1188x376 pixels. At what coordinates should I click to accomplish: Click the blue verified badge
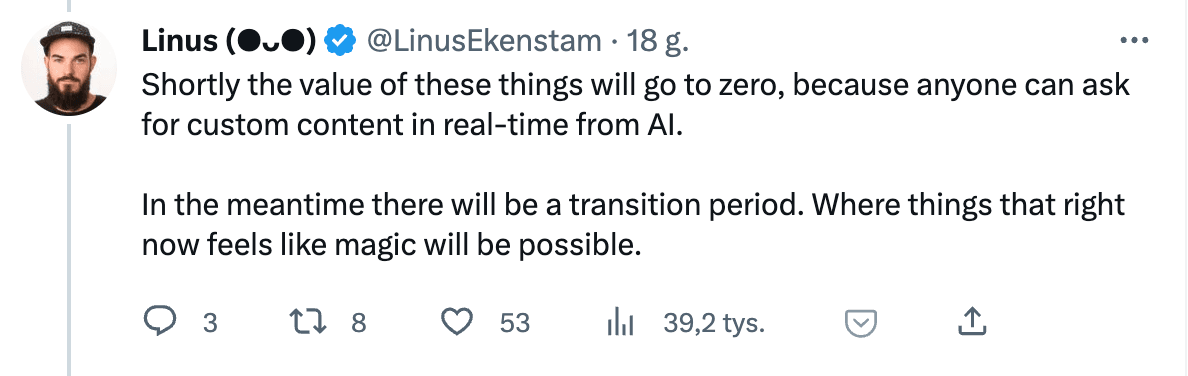[x=340, y=41]
